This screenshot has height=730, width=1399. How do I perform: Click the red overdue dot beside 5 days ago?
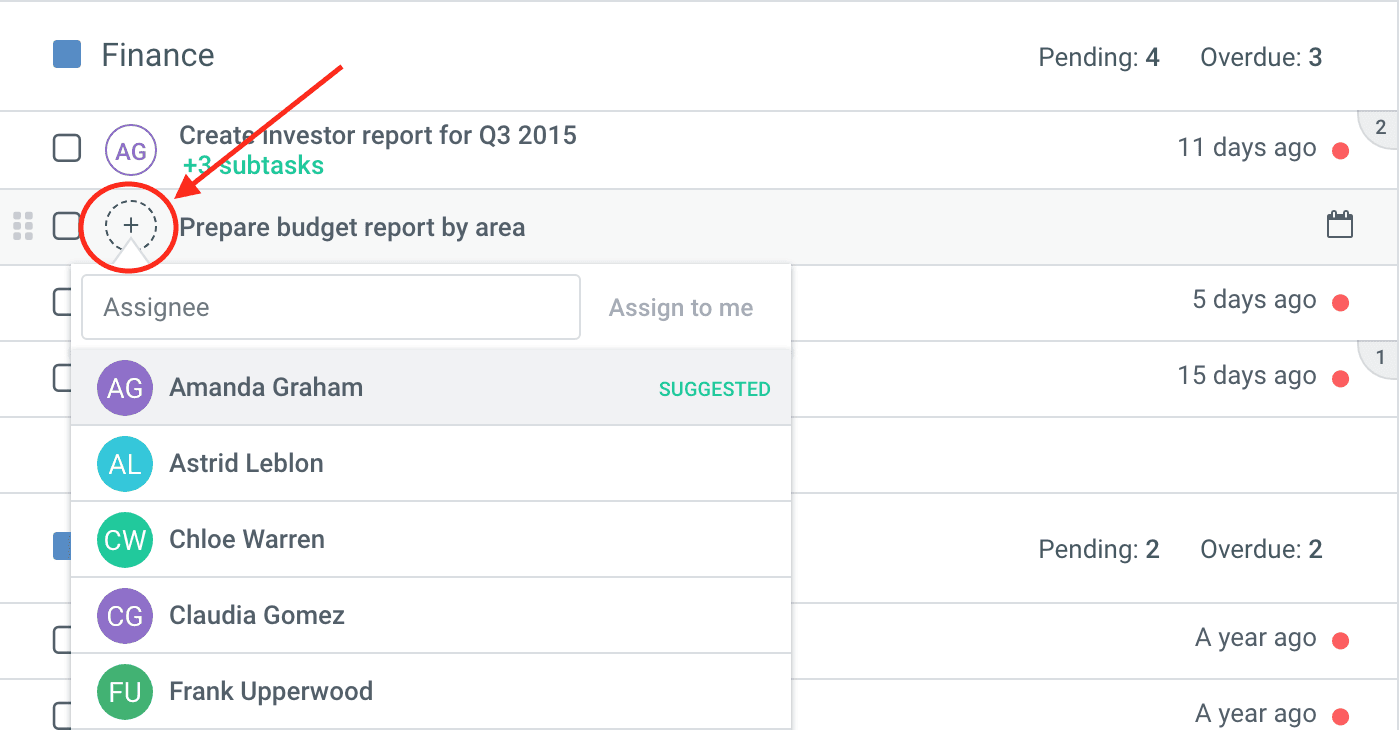pyautogui.click(x=1341, y=302)
